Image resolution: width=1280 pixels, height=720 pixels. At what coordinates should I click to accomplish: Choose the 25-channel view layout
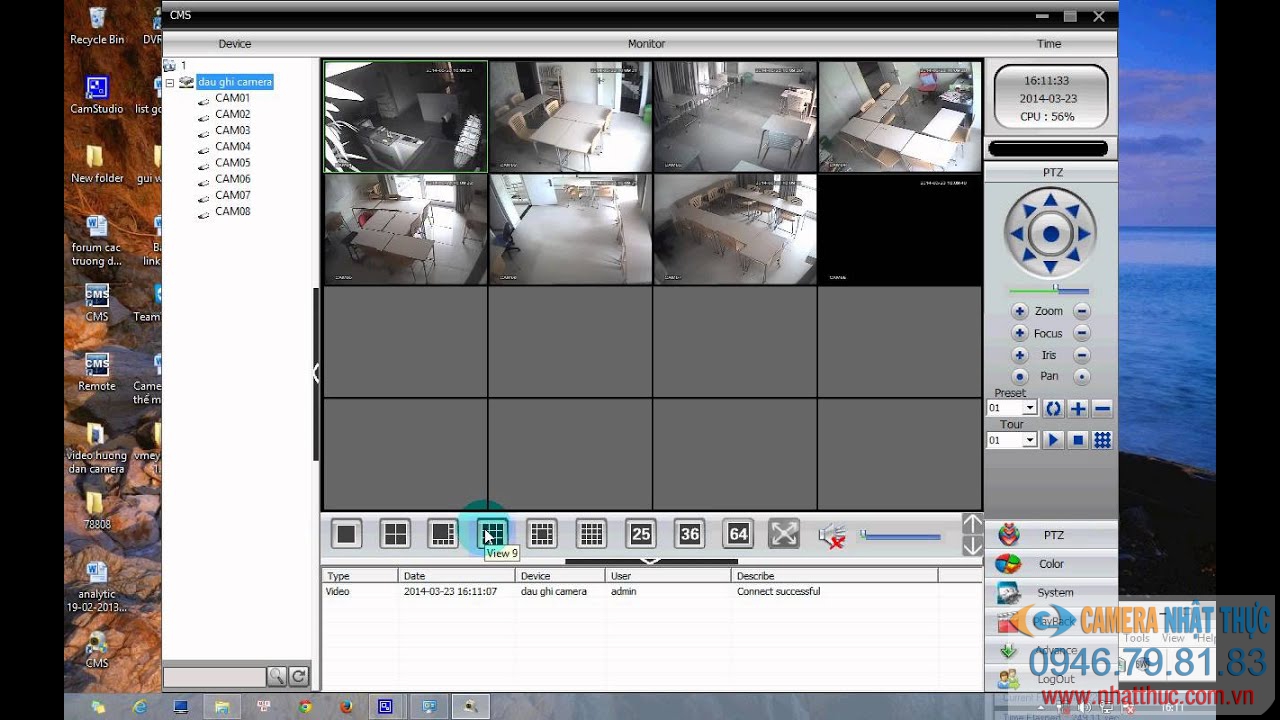(640, 533)
